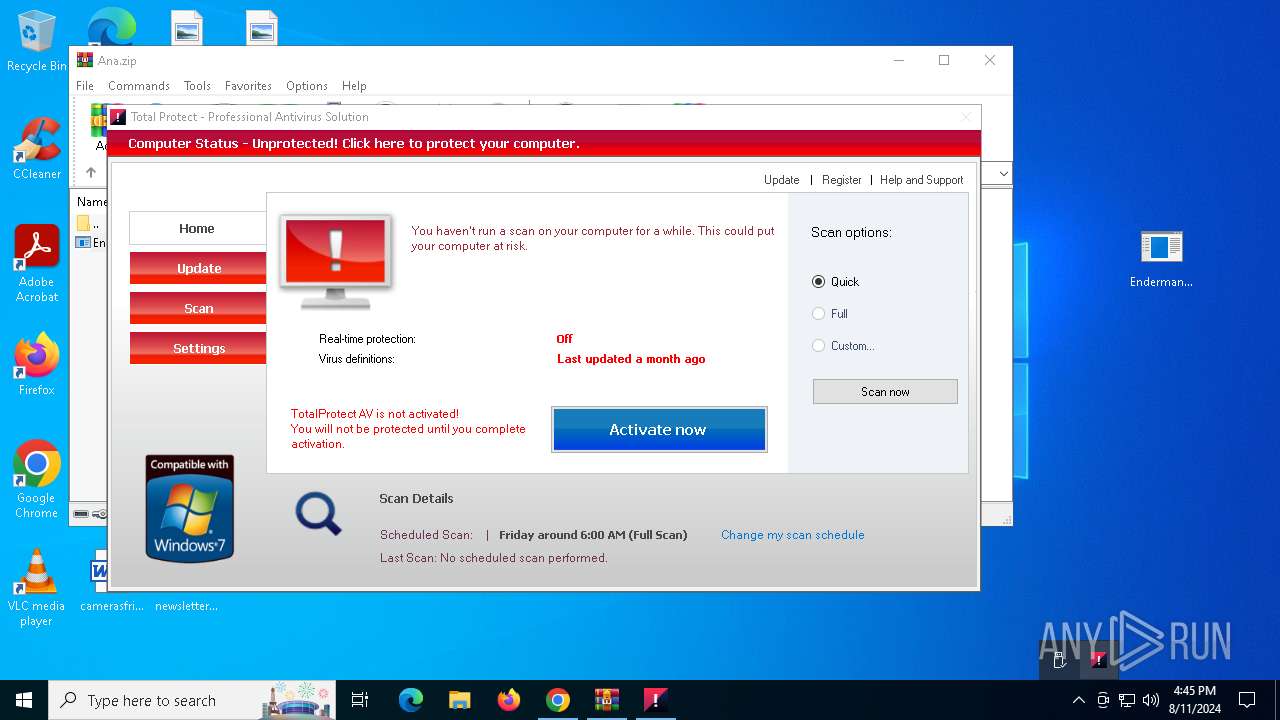Screen dimensions: 1280x720
Task: Click the Activate now button
Action: point(659,430)
